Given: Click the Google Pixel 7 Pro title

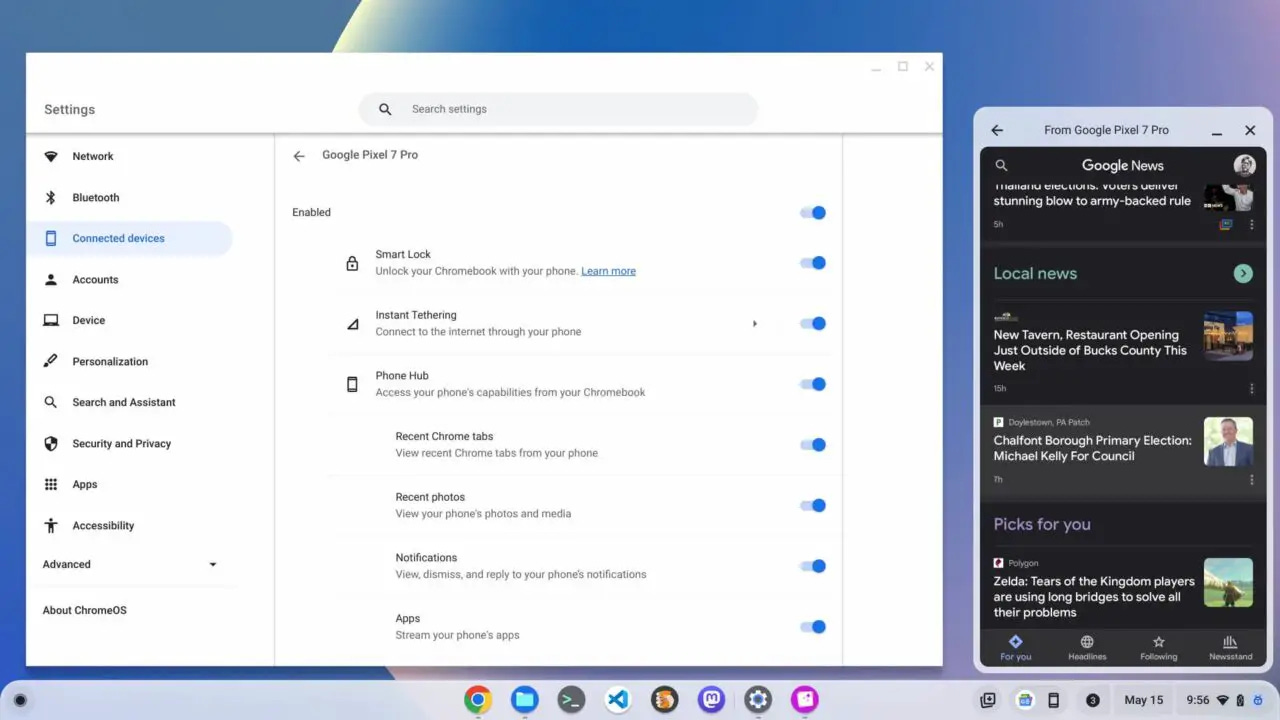Looking at the screenshot, I should point(370,156).
